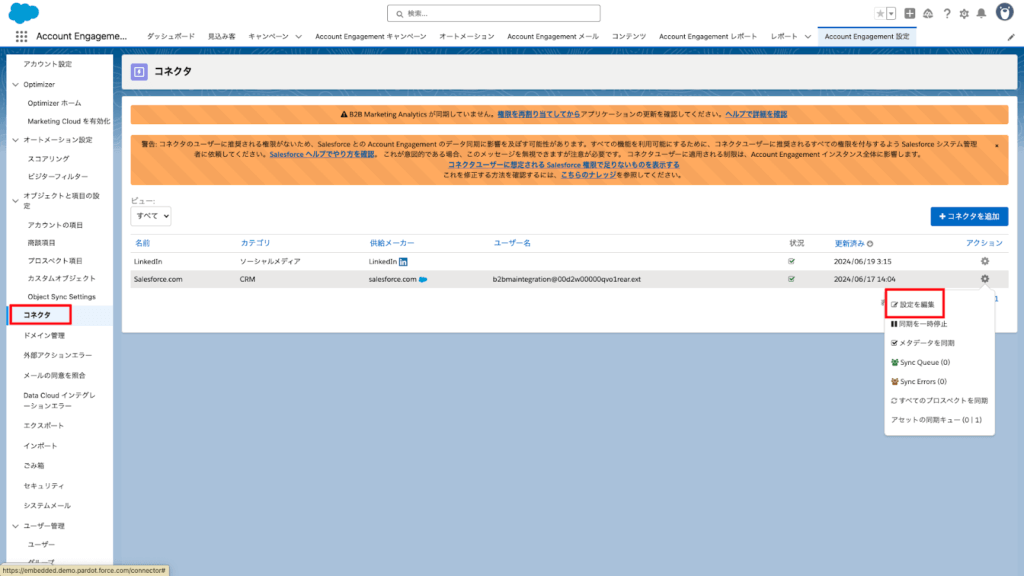The image size is (1024, 576).
Task: Switch to the Account Engagement 設定 tab
Action: pos(866,36)
